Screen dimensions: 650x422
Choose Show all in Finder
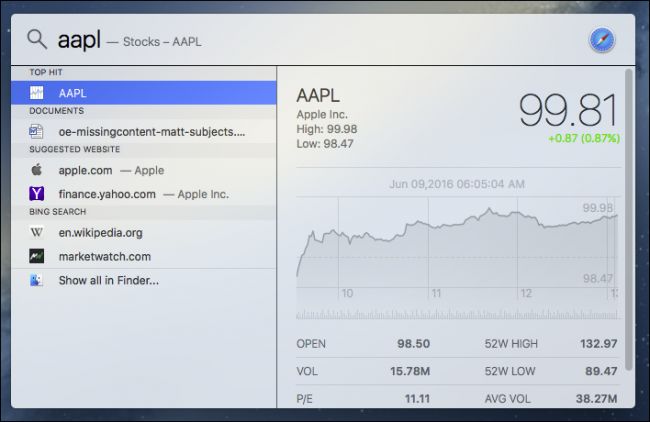[144, 280]
